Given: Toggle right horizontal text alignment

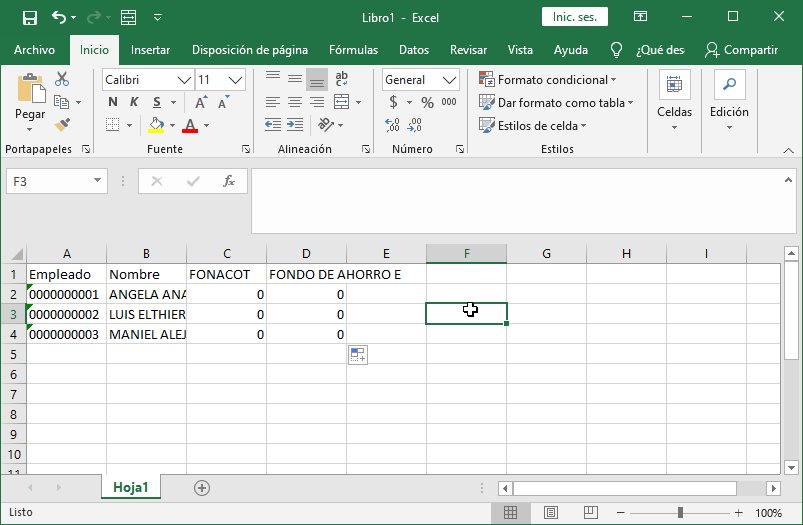Looking at the screenshot, I should coord(317,102).
